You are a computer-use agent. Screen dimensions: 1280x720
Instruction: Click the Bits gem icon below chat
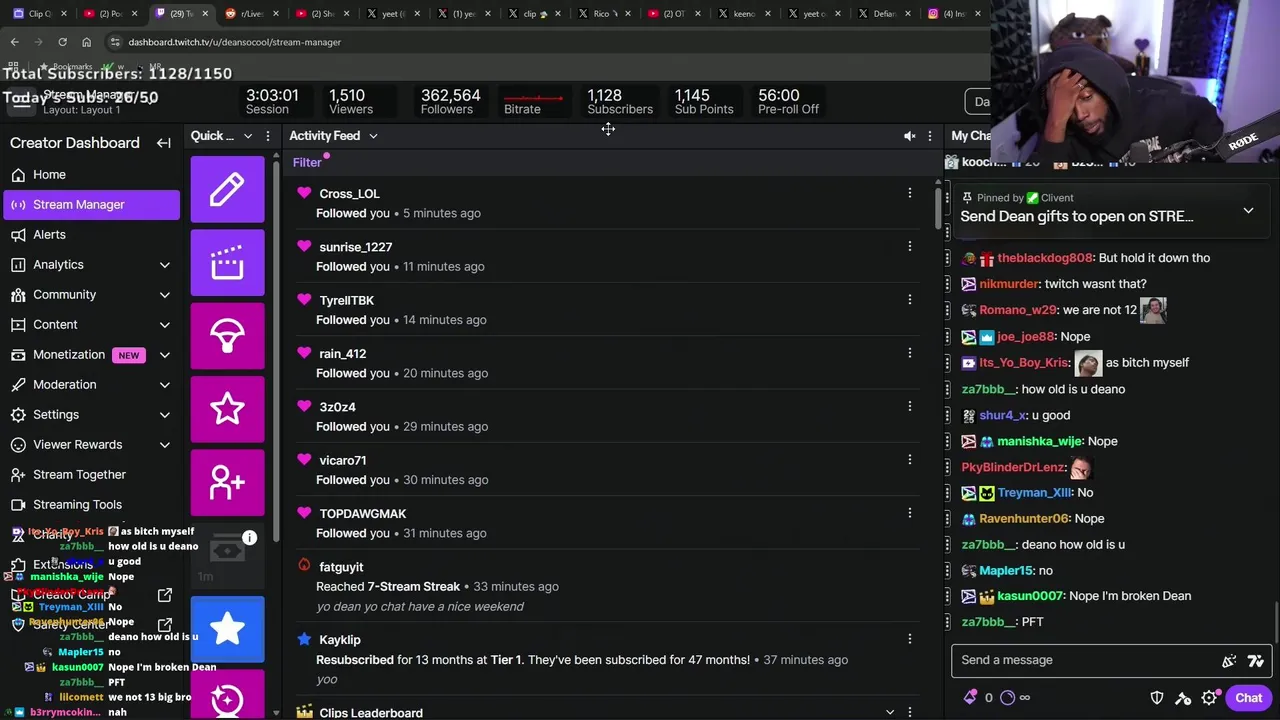pos(970,698)
